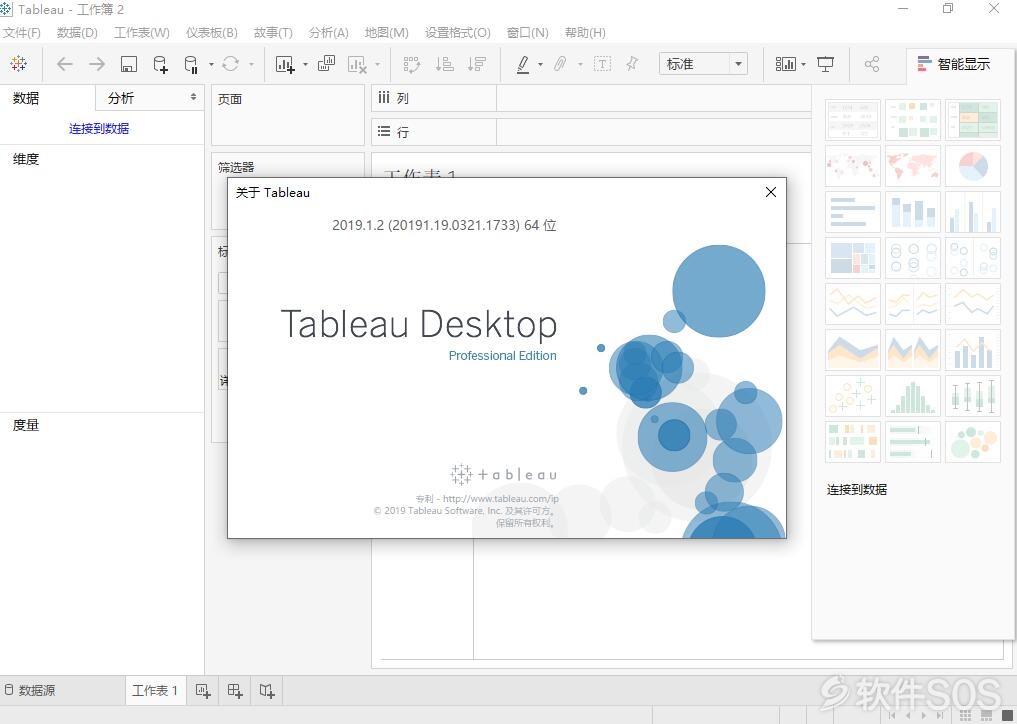Image resolution: width=1017 pixels, height=724 pixels.
Task: Choose the histogram chart in Show Me
Action: 913,396
